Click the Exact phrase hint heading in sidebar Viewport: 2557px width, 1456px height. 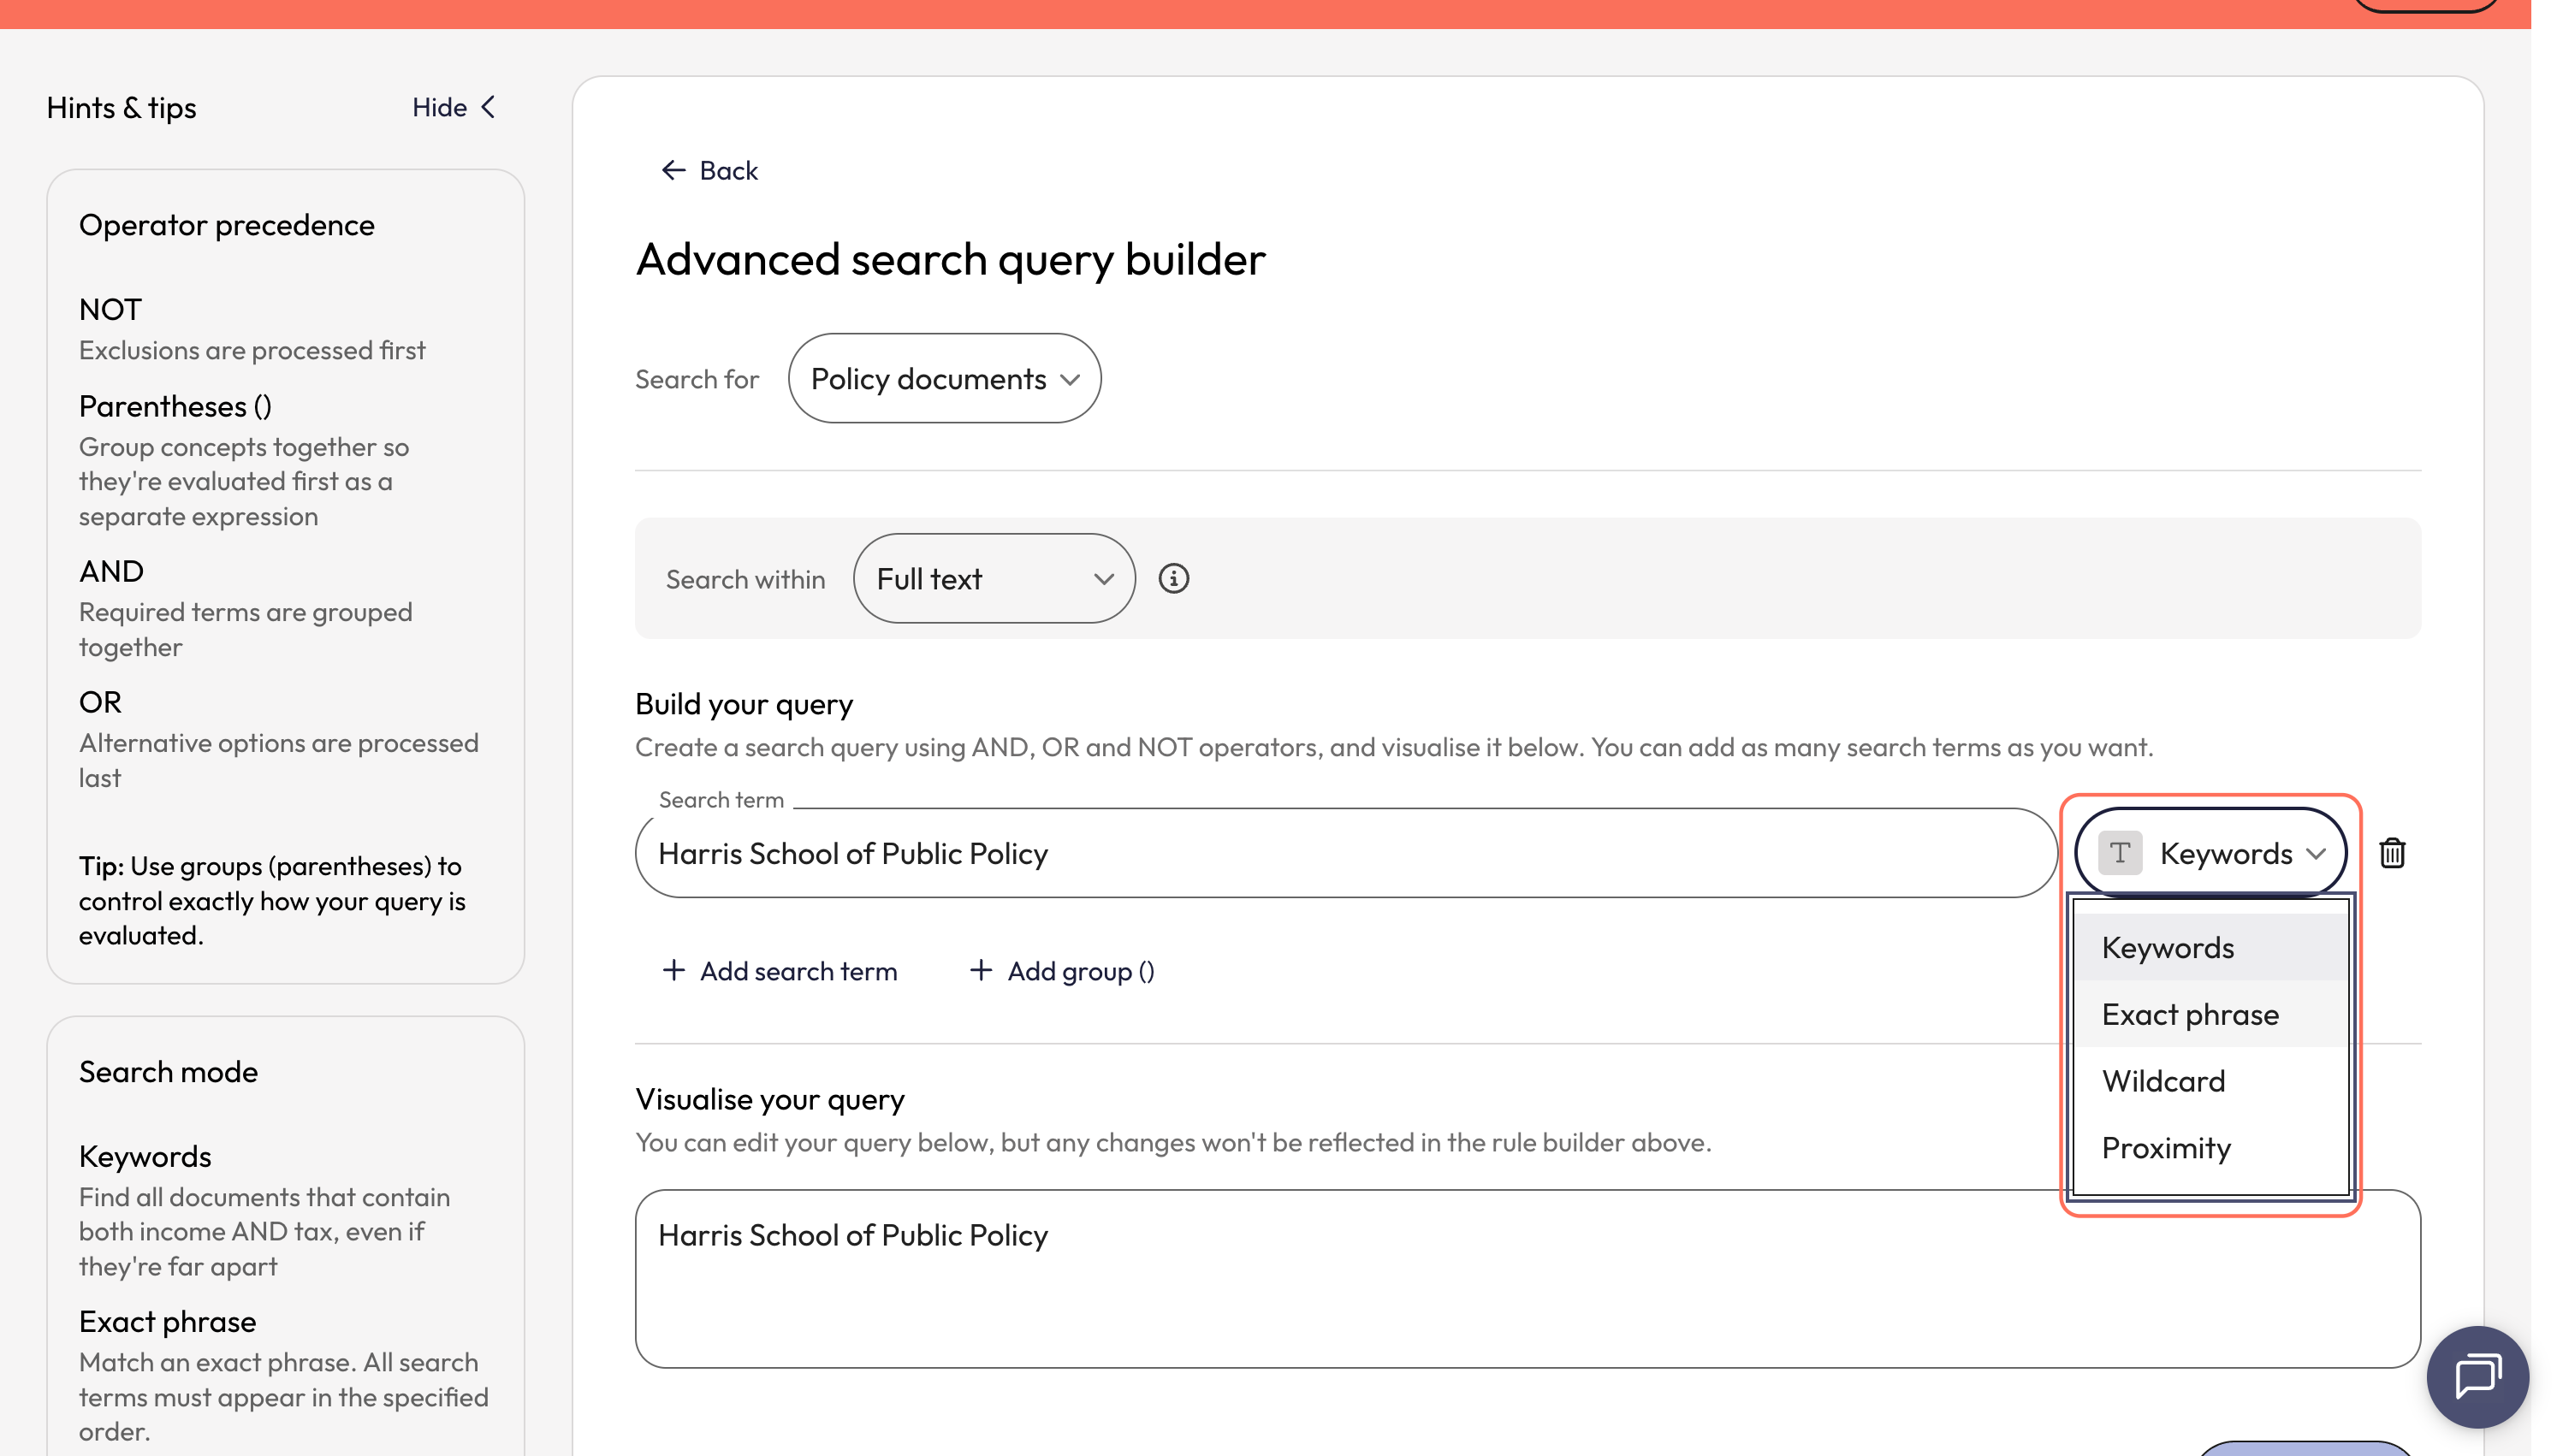[x=167, y=1322]
